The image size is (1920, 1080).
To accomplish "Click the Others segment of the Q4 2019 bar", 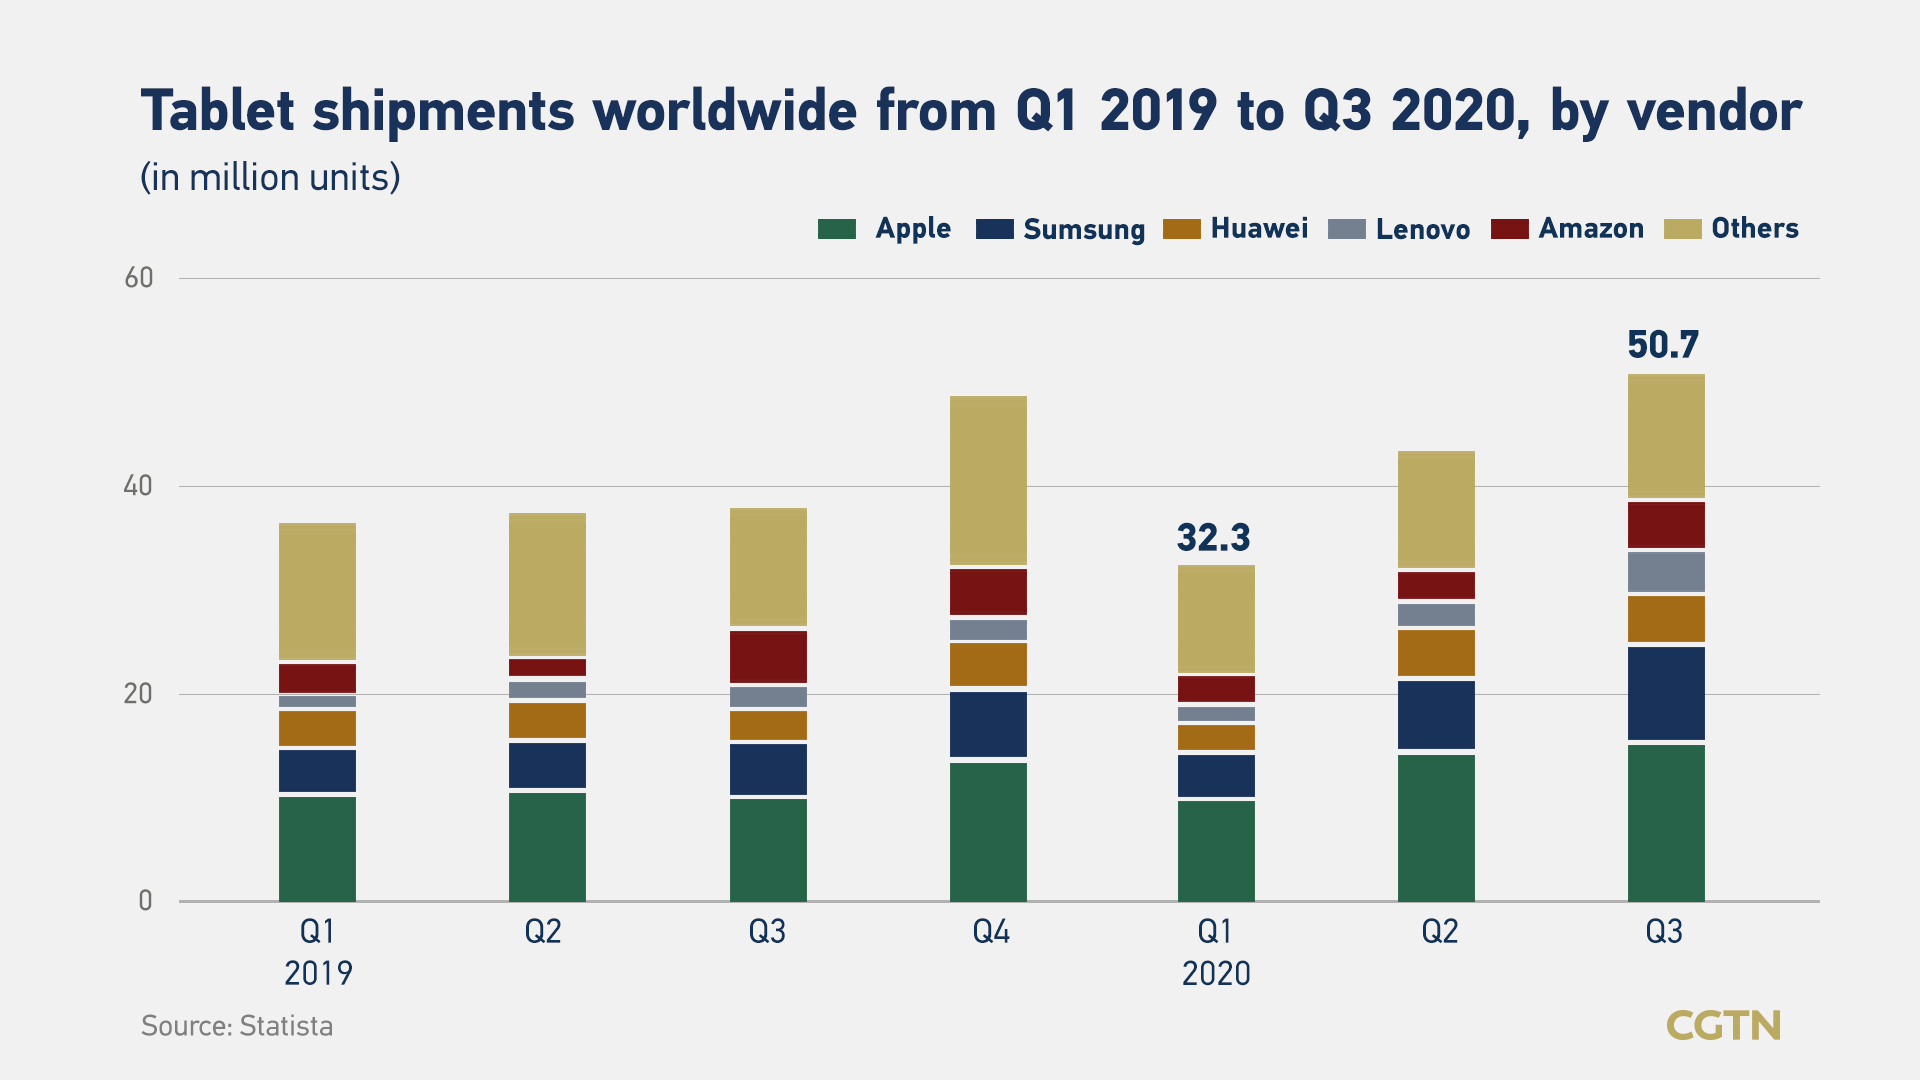I will click(x=988, y=480).
